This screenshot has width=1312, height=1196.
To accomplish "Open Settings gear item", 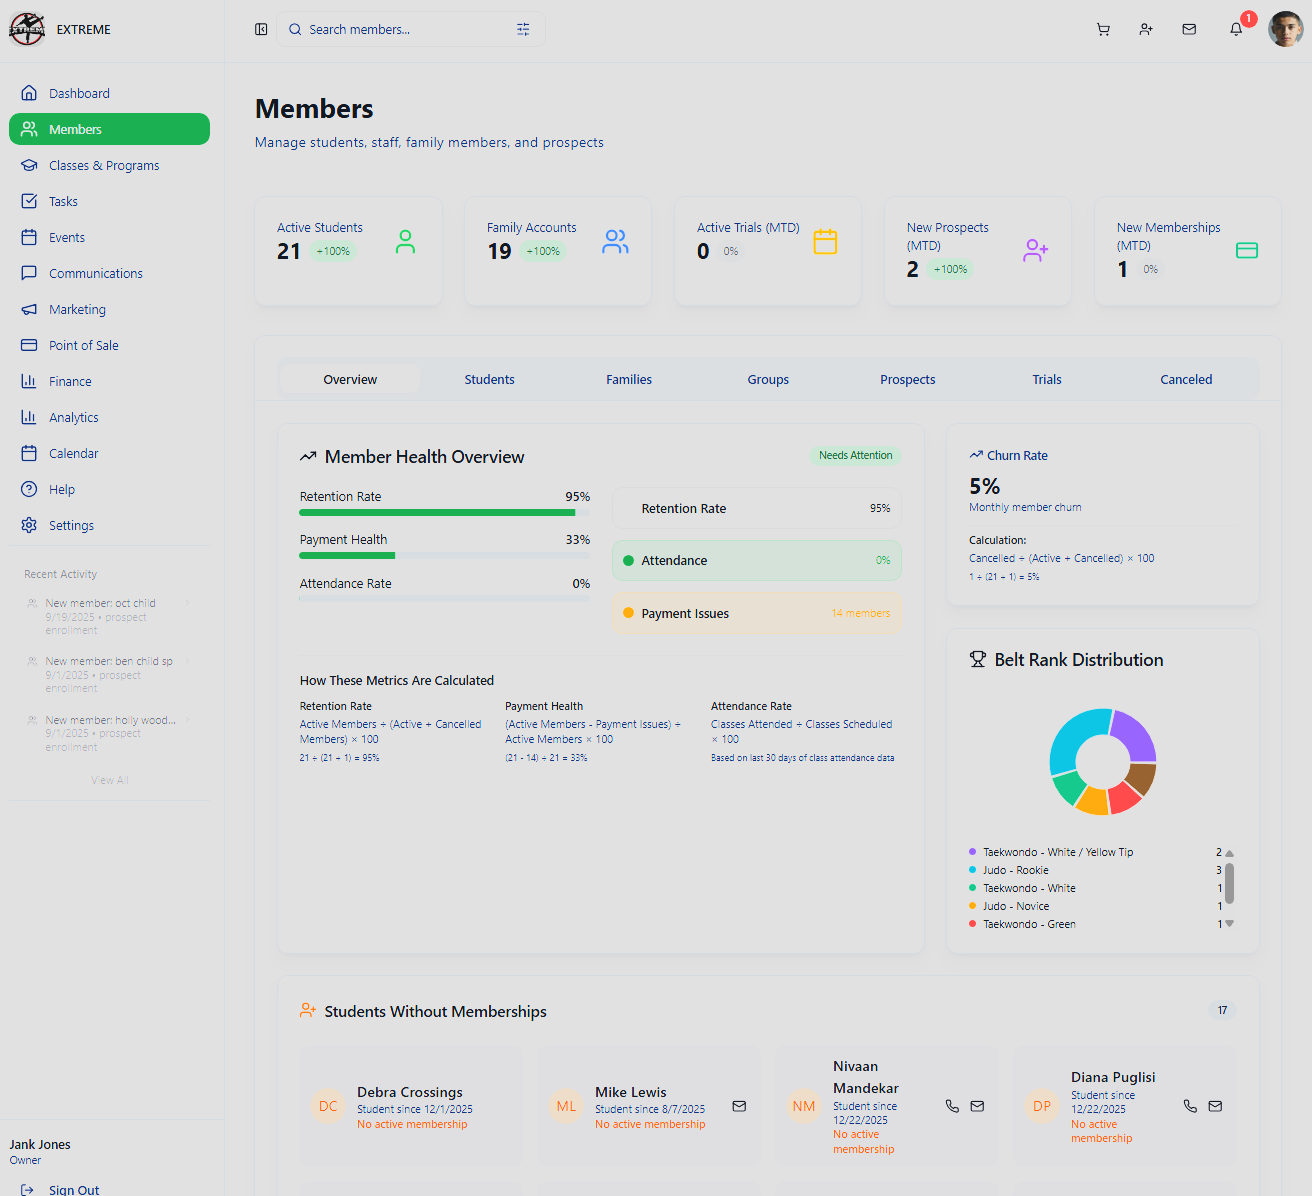I will (x=109, y=525).
